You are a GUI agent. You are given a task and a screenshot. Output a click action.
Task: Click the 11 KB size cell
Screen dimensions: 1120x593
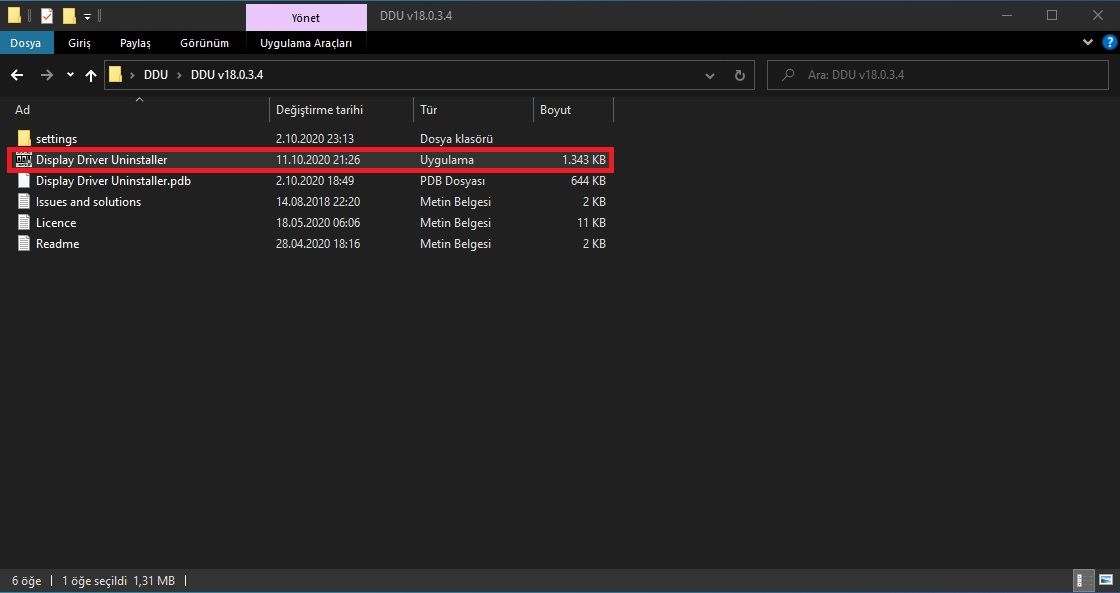[591, 223]
